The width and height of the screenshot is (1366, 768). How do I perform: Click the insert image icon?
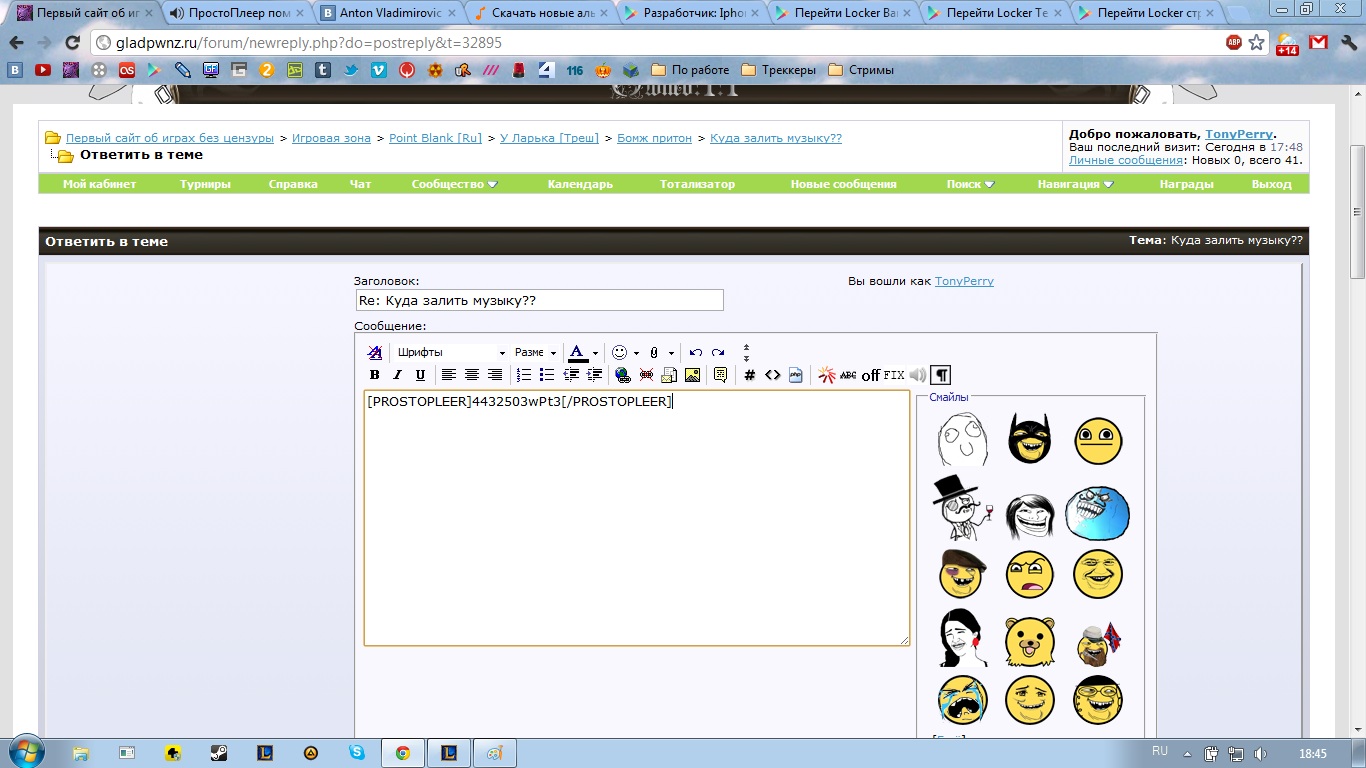[692, 375]
